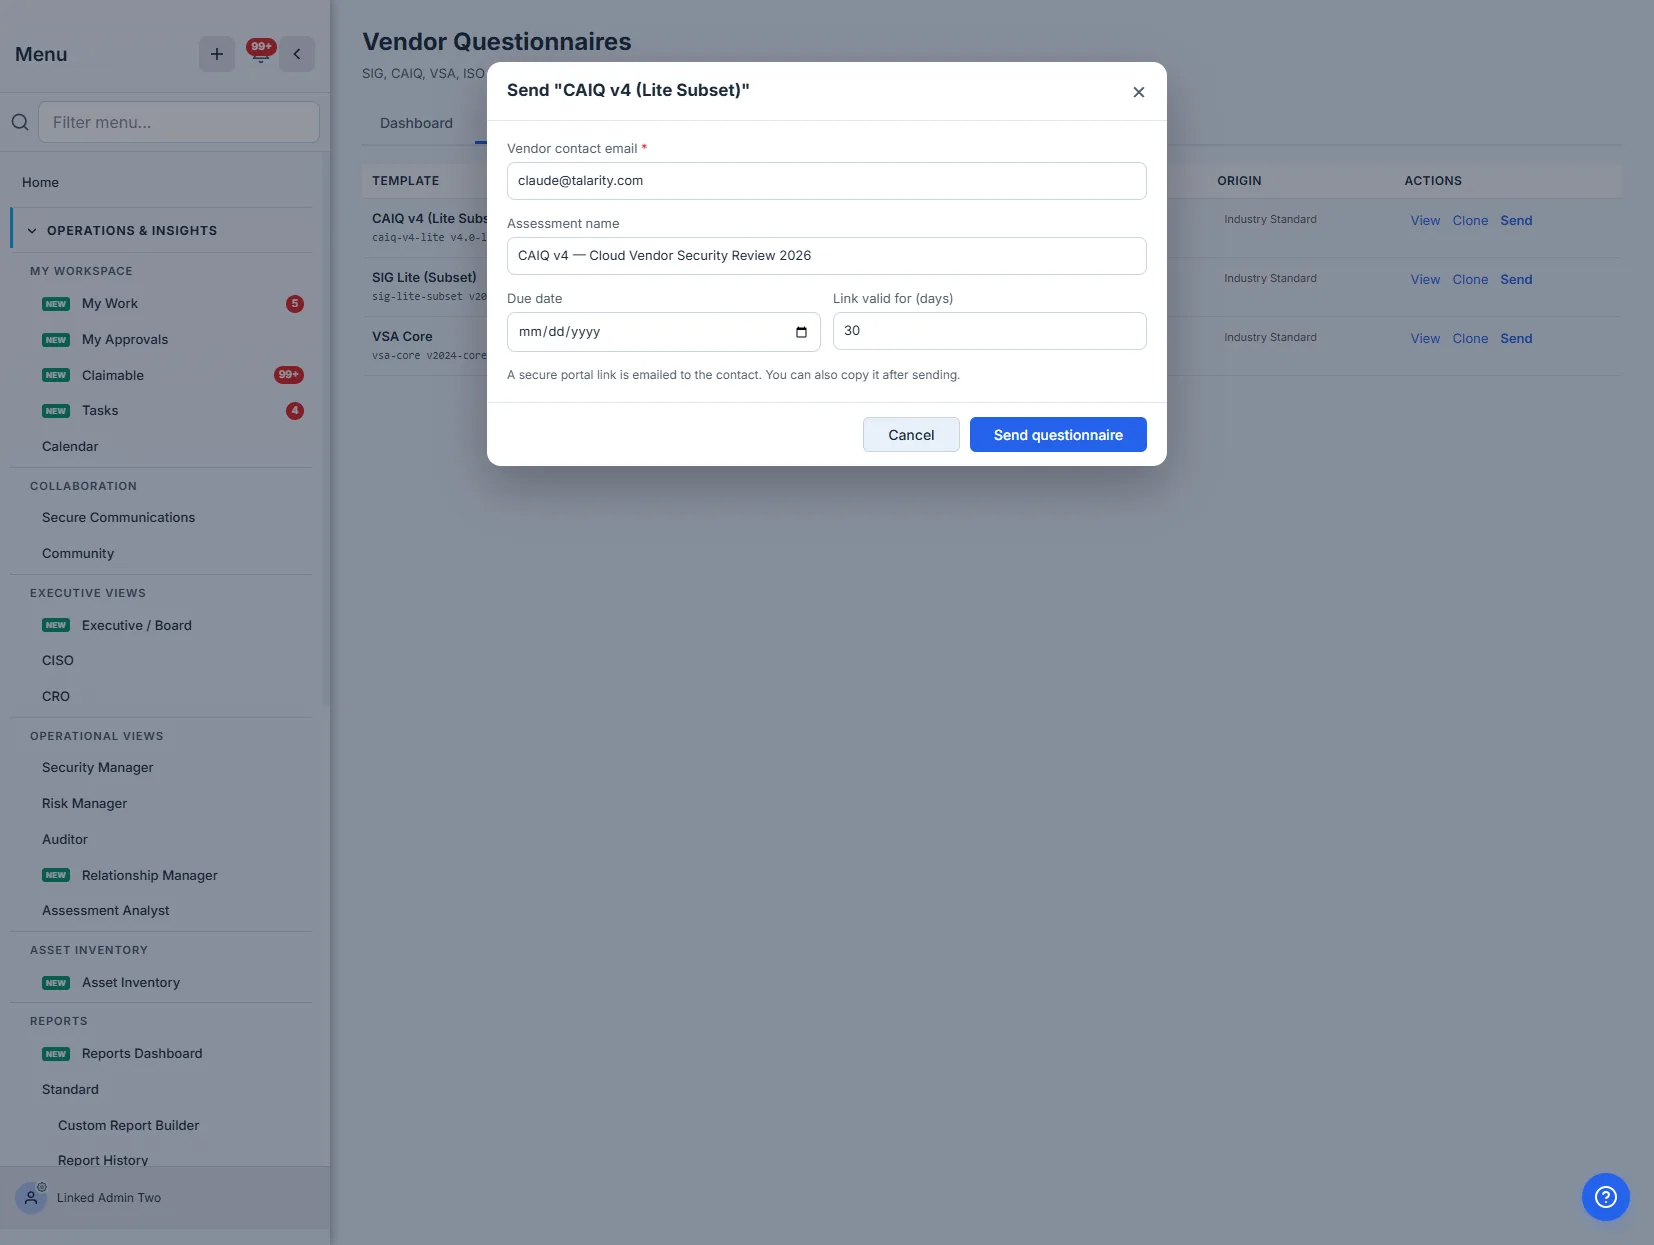Click Send questionnaire button
The width and height of the screenshot is (1654, 1245).
point(1058,435)
